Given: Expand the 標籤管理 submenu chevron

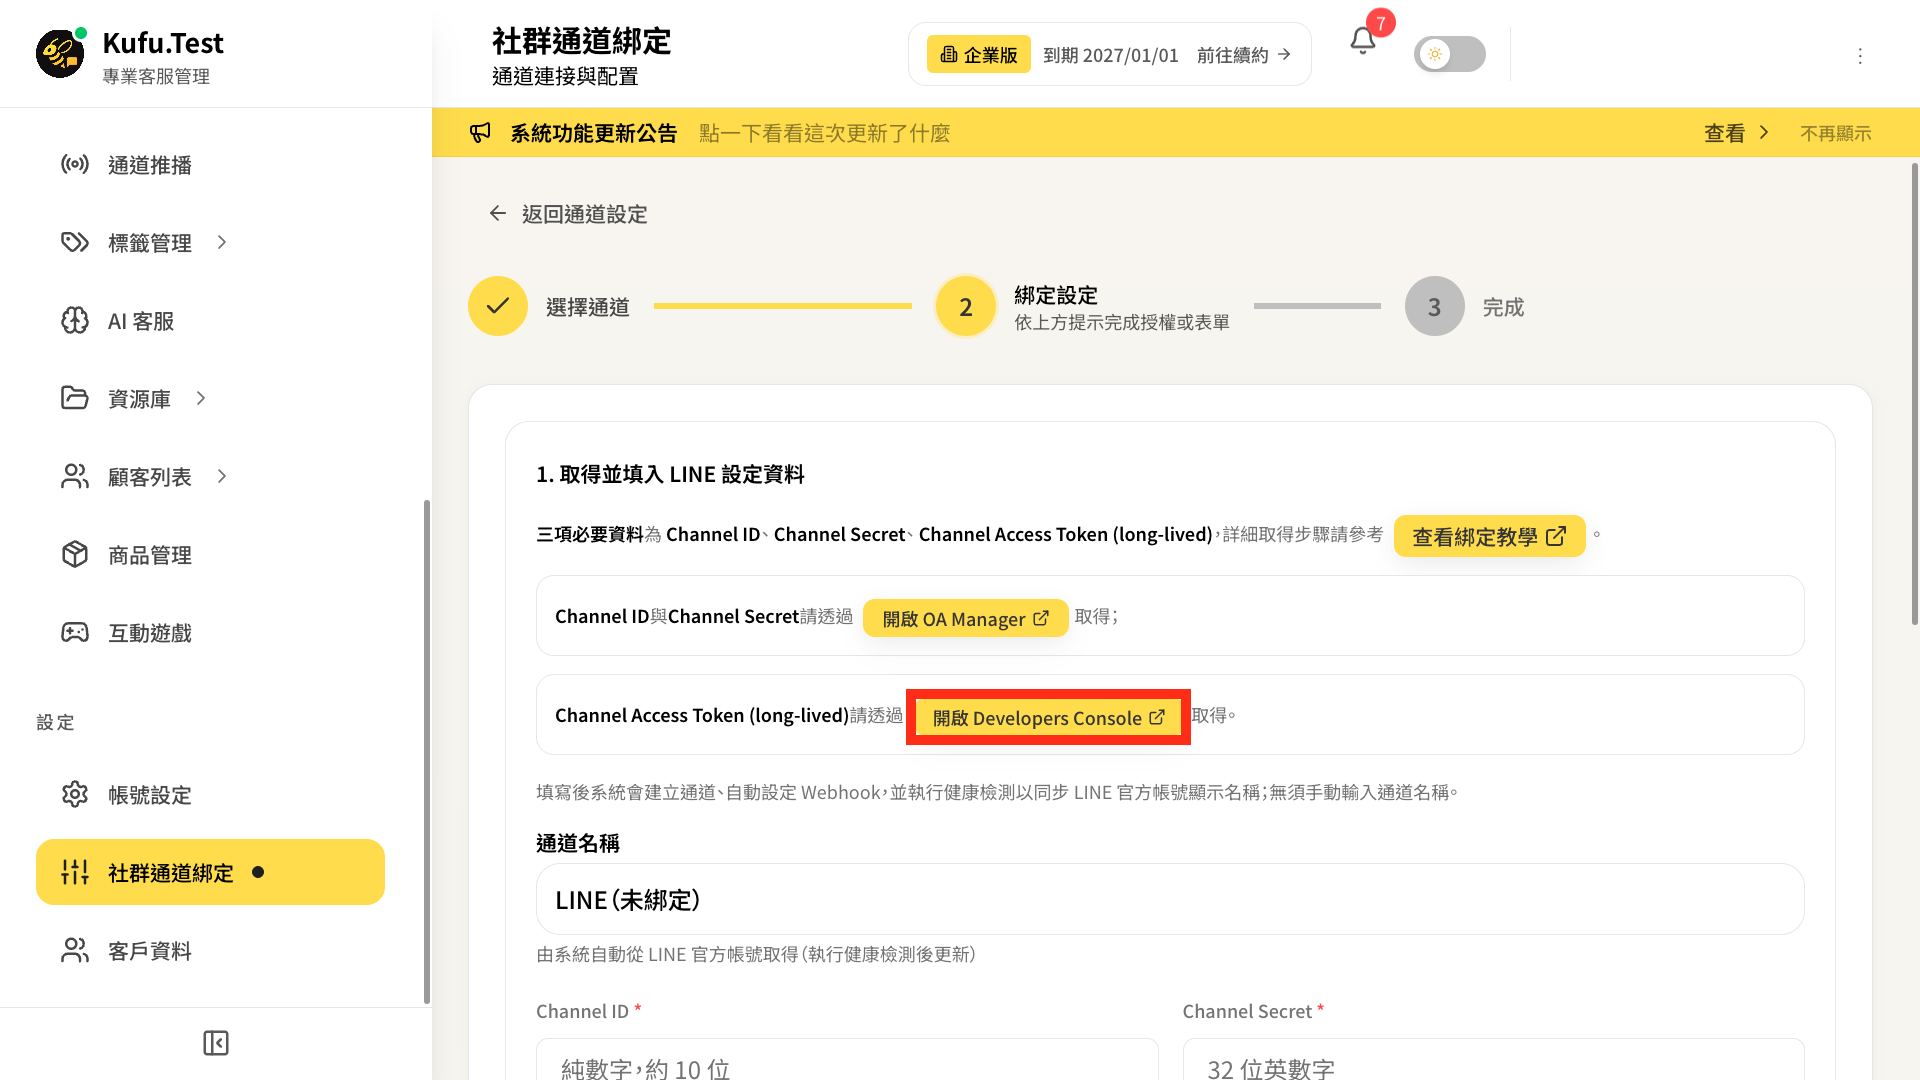Looking at the screenshot, I should click(222, 242).
